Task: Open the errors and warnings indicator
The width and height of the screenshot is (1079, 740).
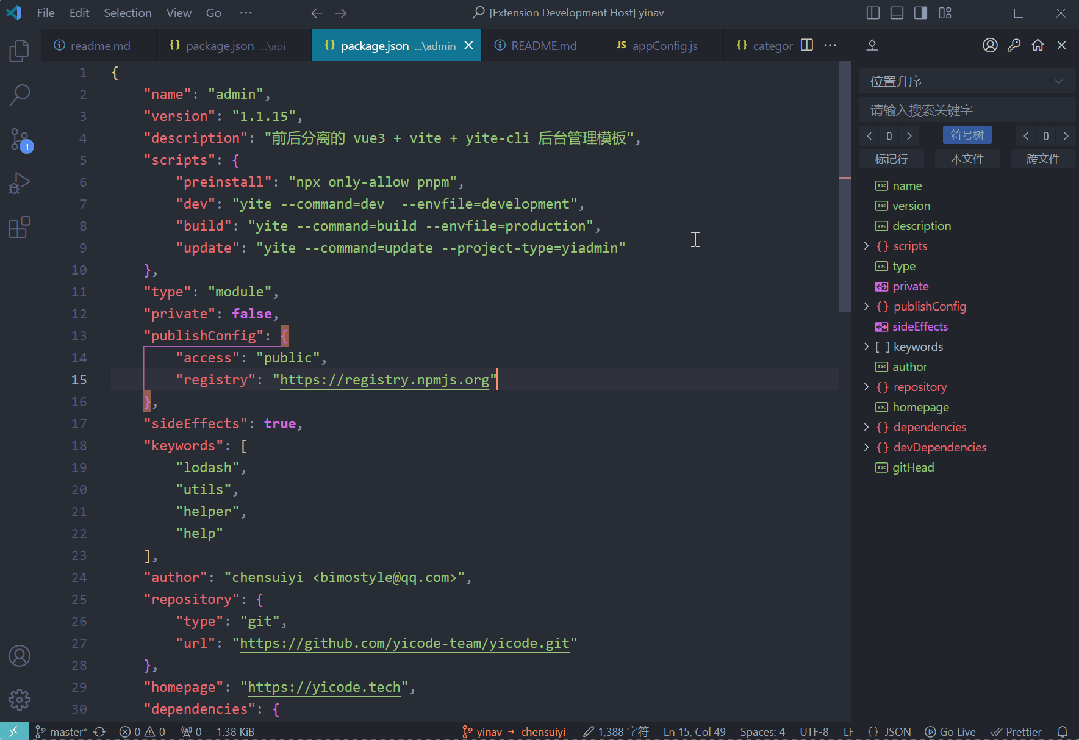Action: click(x=142, y=732)
